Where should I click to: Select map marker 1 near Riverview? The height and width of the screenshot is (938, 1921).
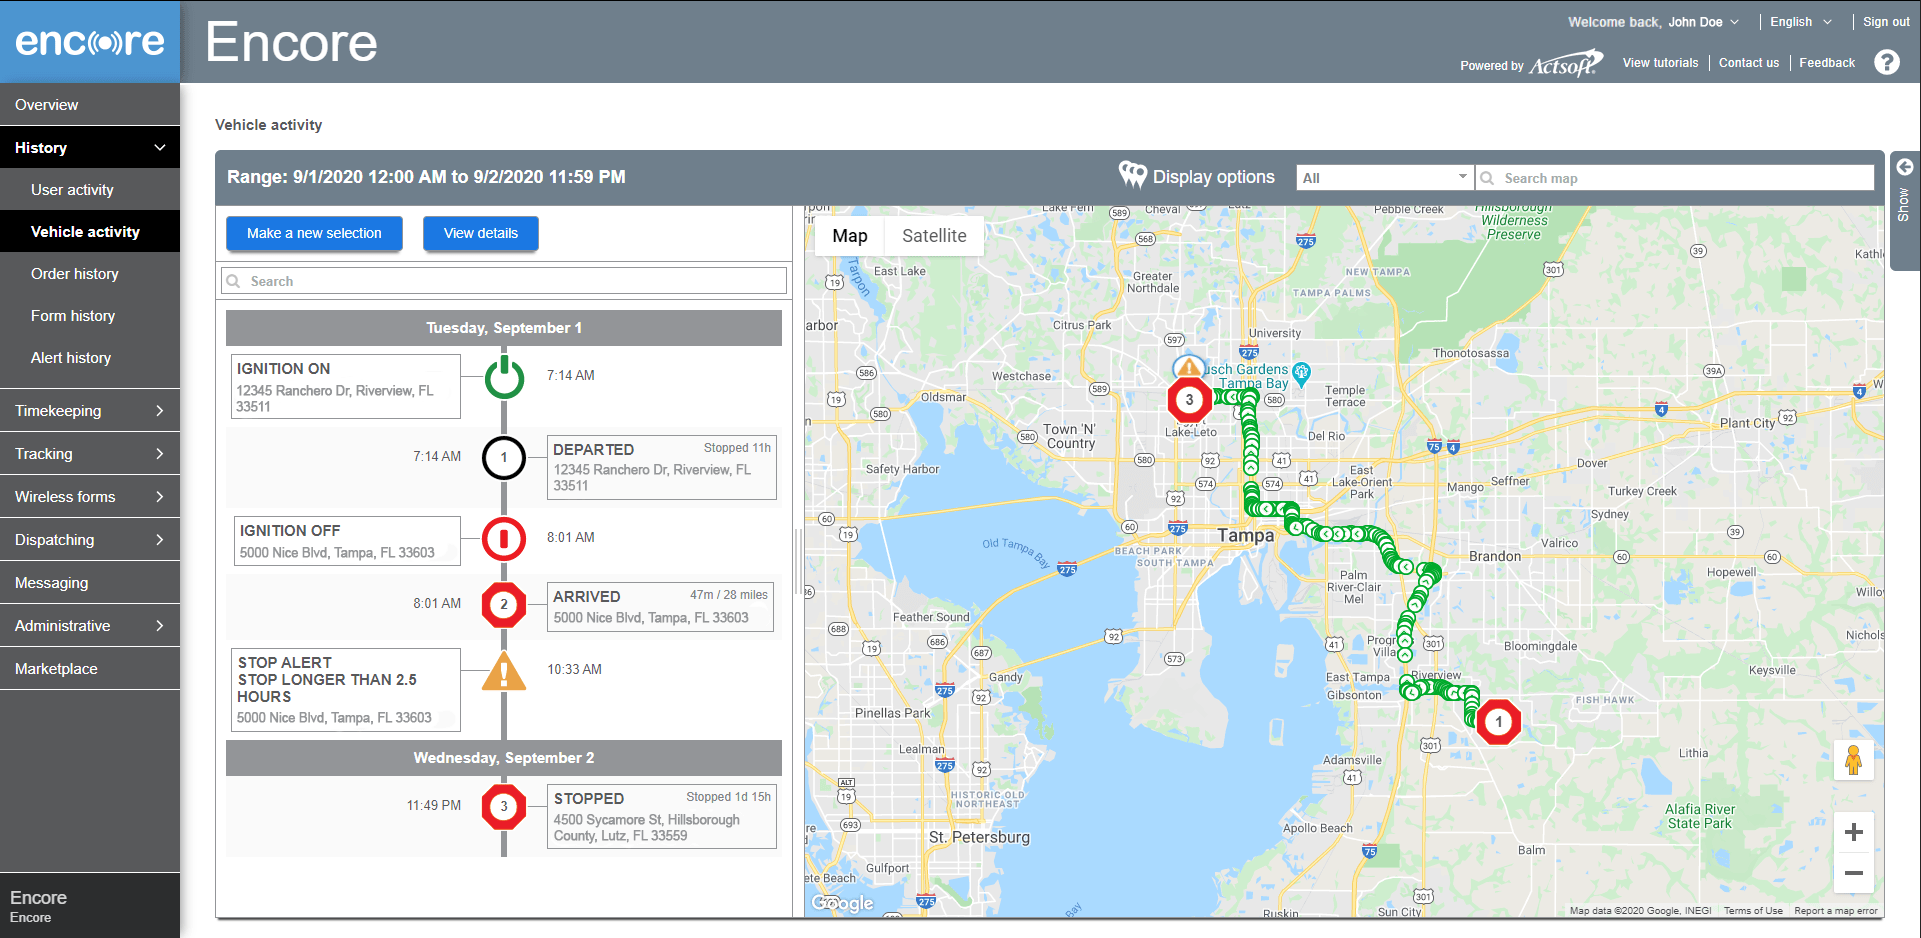click(x=1499, y=721)
